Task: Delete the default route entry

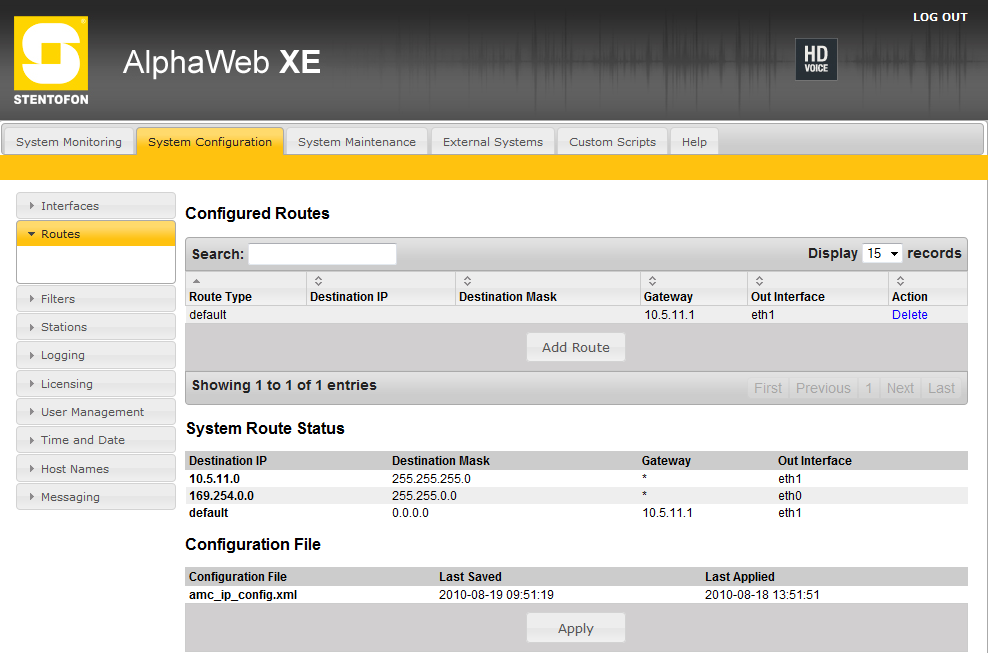Action: pos(909,315)
